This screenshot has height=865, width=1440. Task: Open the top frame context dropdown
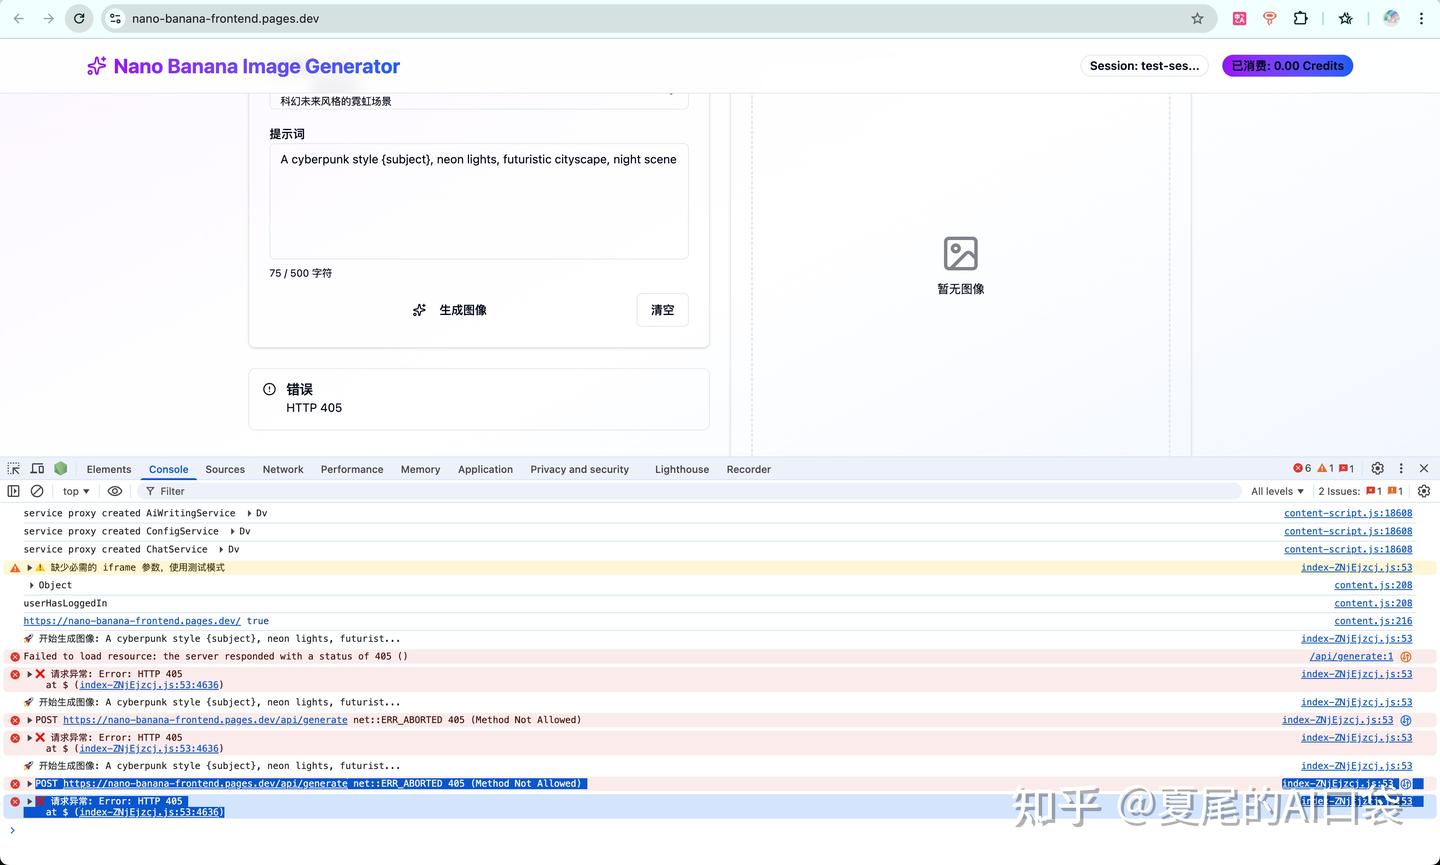point(74,491)
